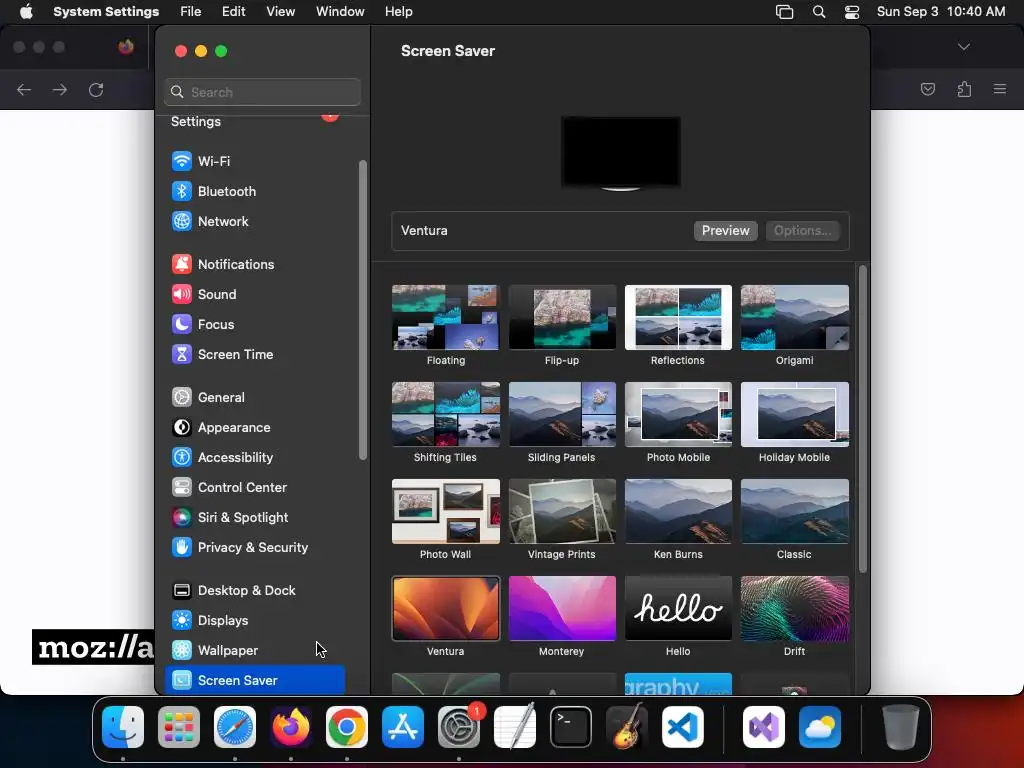Pick the Sliding Panels screen saver

(x=562, y=415)
